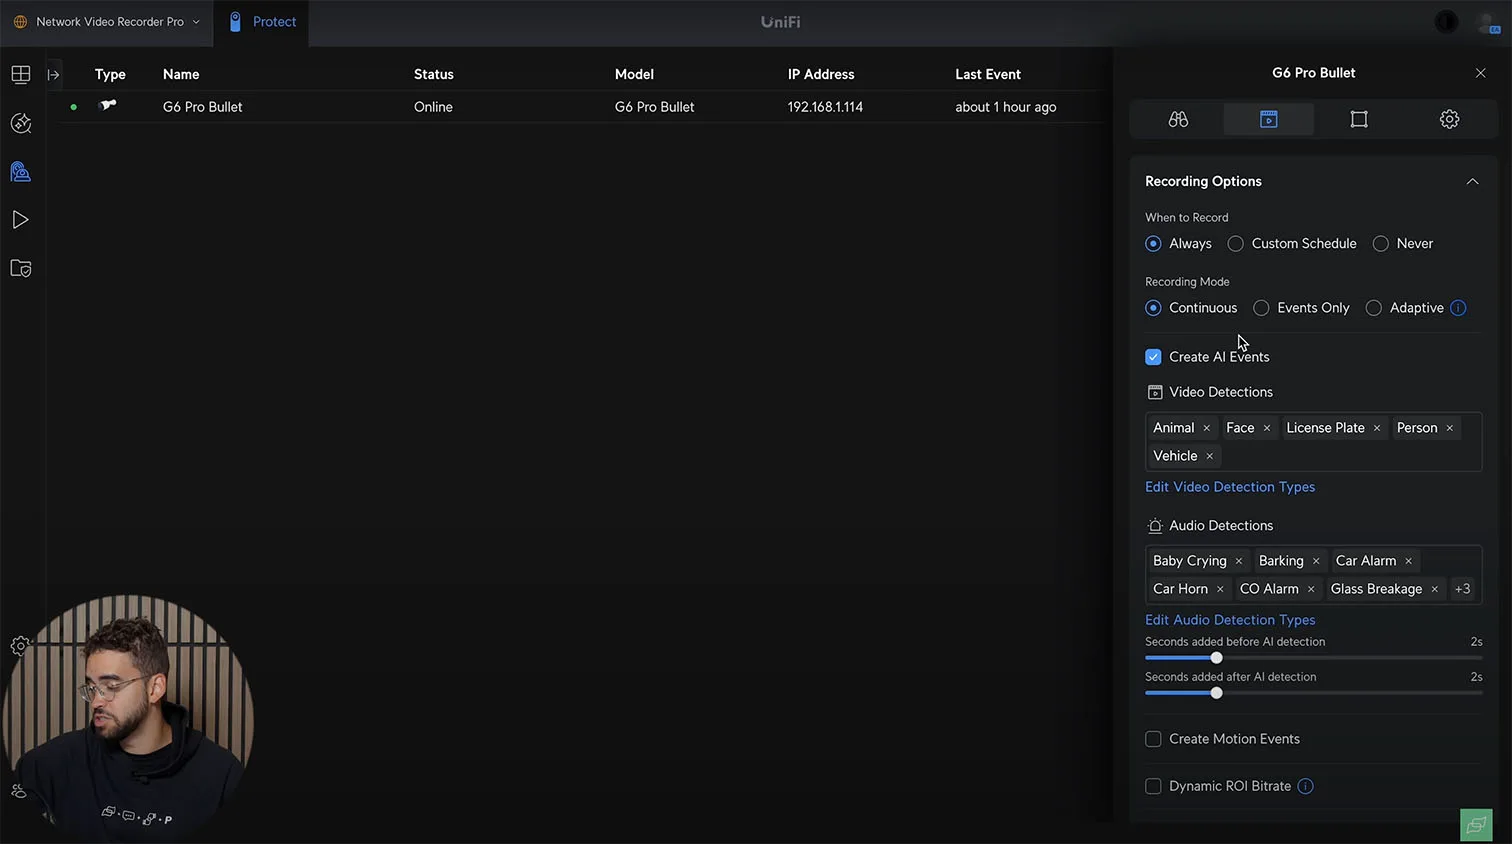This screenshot has height=844, width=1512.
Task: Click the Dynamic ROI Bitrate info icon
Action: pyautogui.click(x=1305, y=786)
